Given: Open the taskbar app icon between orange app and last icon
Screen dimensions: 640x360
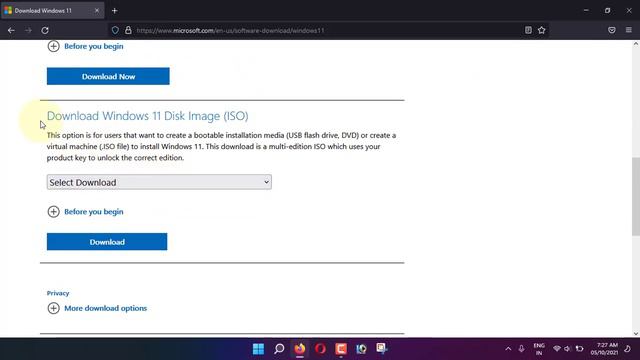Looking at the screenshot, I should tap(361, 349).
